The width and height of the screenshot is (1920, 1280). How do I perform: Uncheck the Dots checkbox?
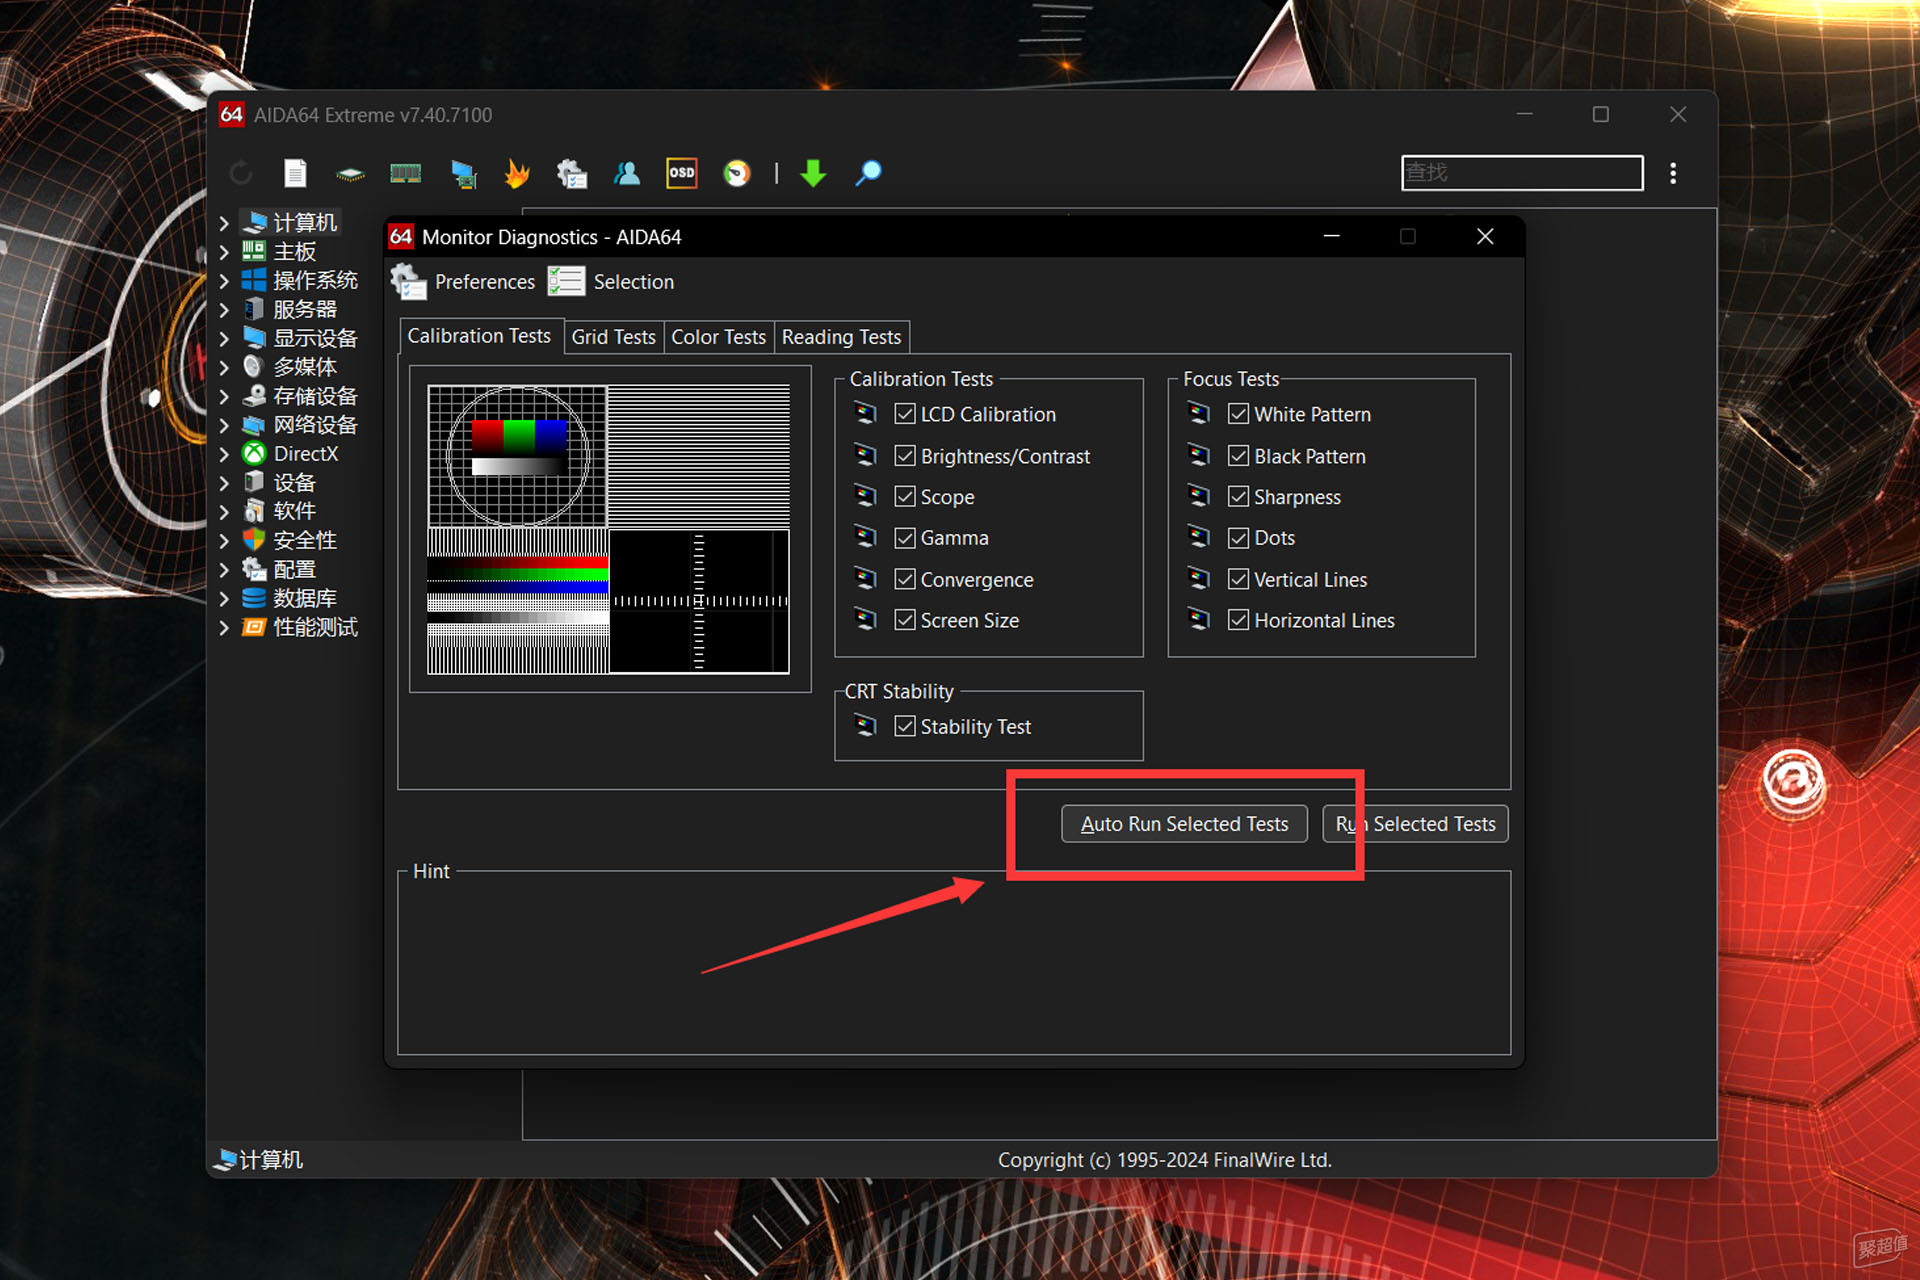pos(1238,538)
